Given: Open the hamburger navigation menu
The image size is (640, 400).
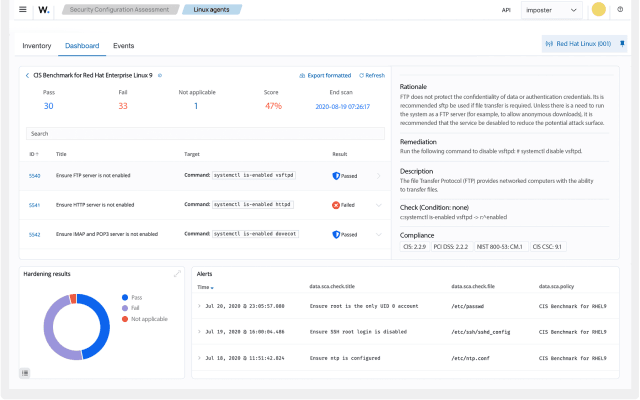Looking at the screenshot, I should point(23,9).
